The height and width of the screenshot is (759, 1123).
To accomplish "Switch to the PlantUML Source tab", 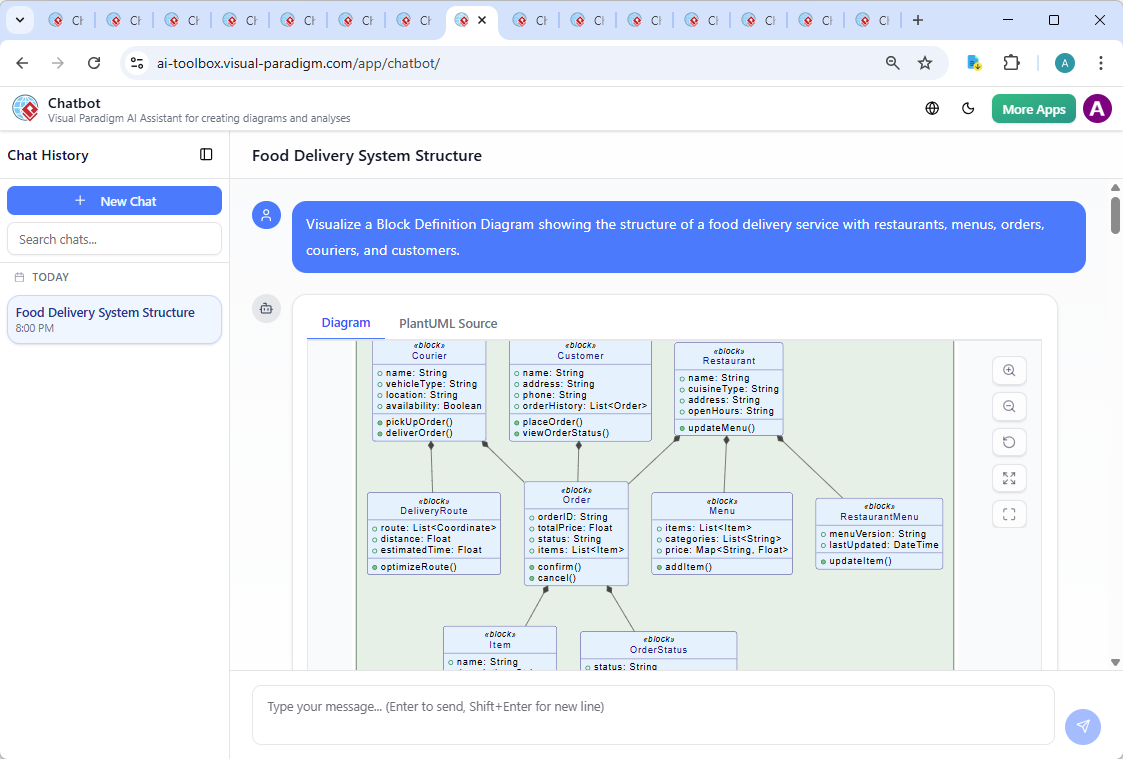I will (x=447, y=323).
